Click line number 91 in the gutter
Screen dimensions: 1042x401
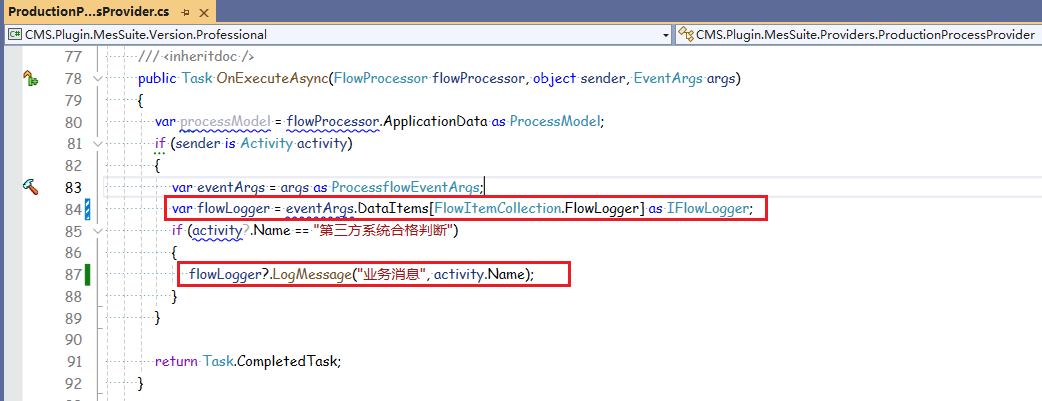(x=72, y=361)
